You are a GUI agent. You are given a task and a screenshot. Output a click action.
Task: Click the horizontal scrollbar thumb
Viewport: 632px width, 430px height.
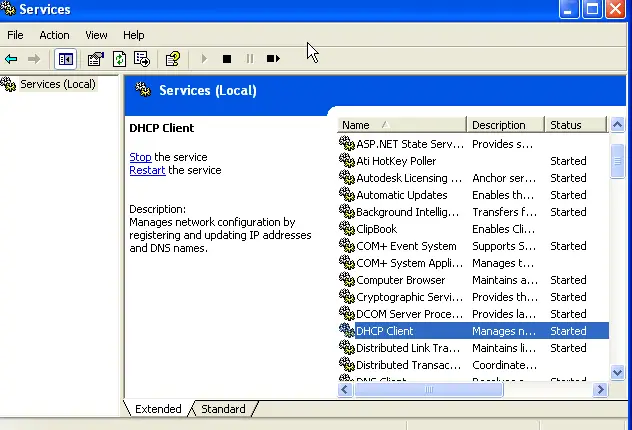428,389
